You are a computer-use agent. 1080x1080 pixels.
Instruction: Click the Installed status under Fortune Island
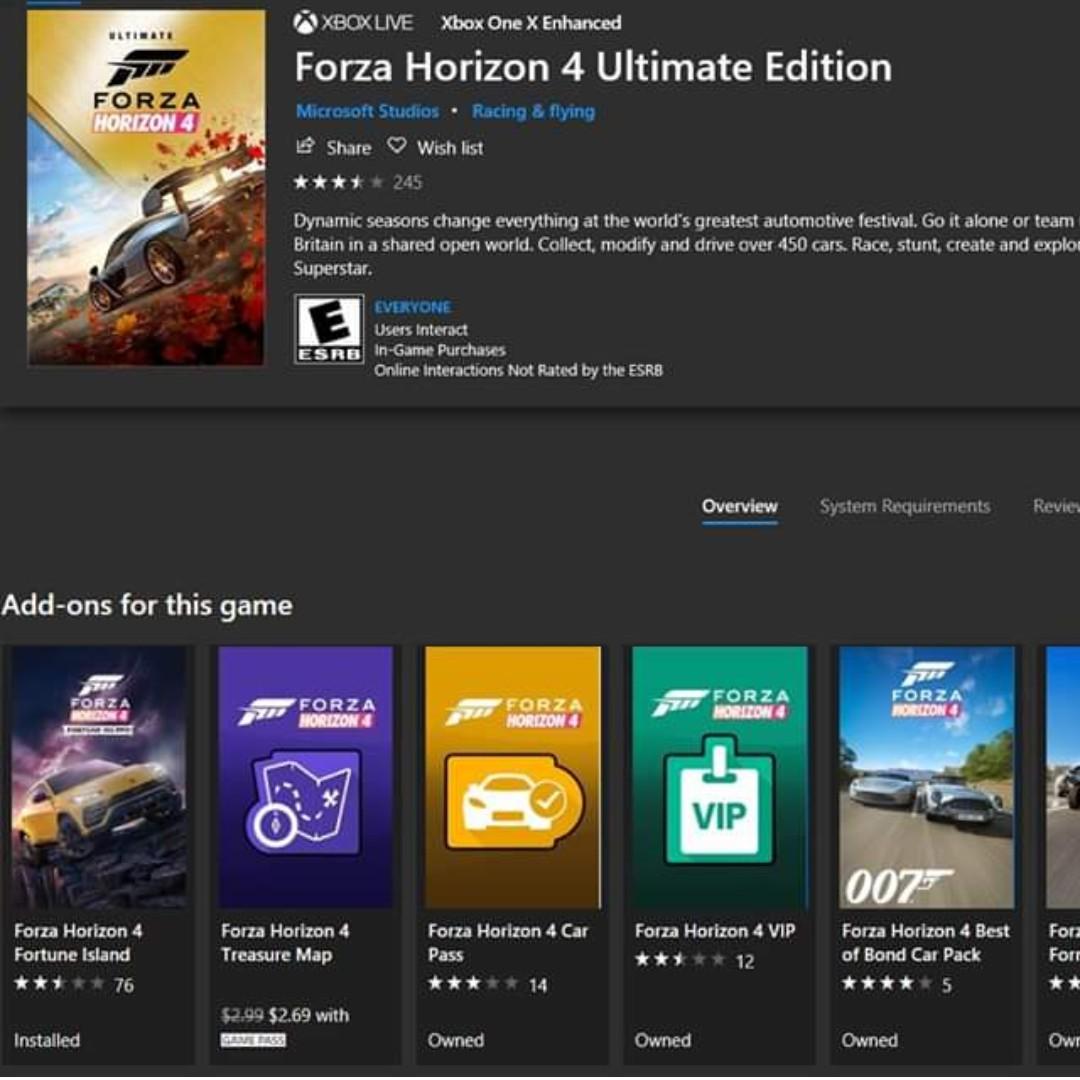(47, 1040)
